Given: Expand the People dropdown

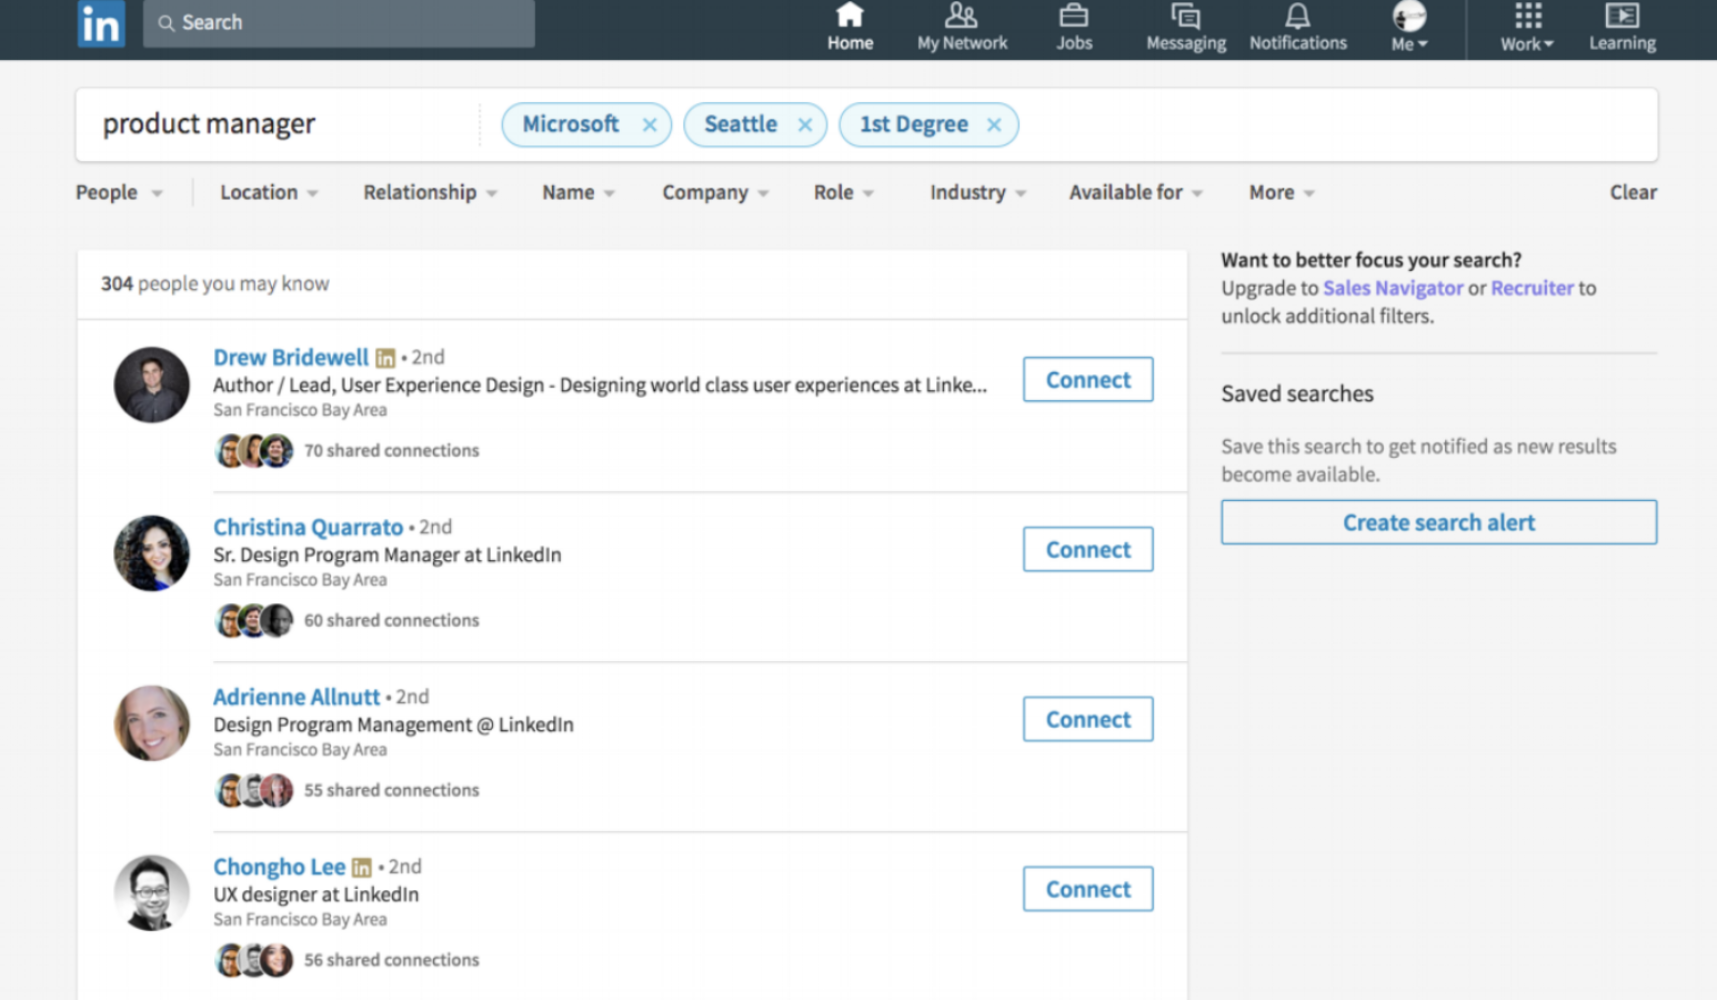Looking at the screenshot, I should 119,192.
